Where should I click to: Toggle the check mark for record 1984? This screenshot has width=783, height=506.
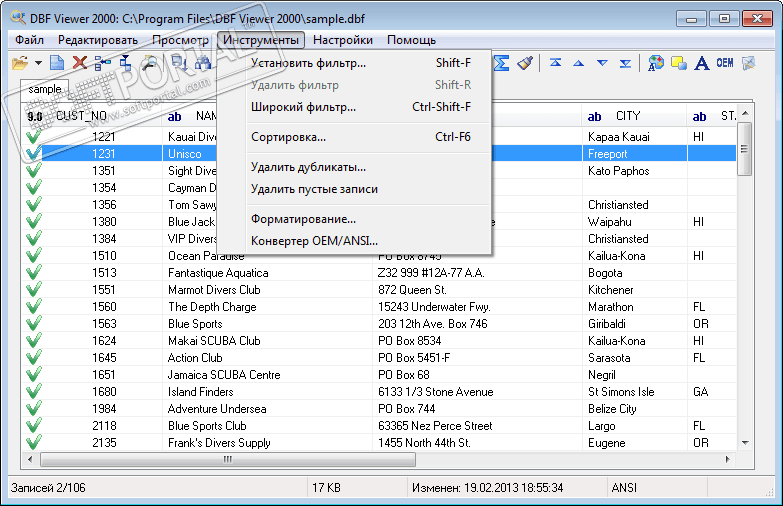coord(33,408)
